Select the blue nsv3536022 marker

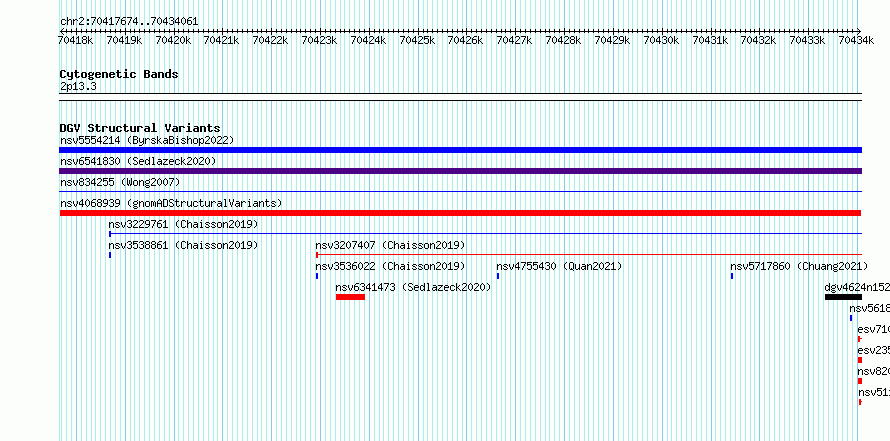click(317, 276)
